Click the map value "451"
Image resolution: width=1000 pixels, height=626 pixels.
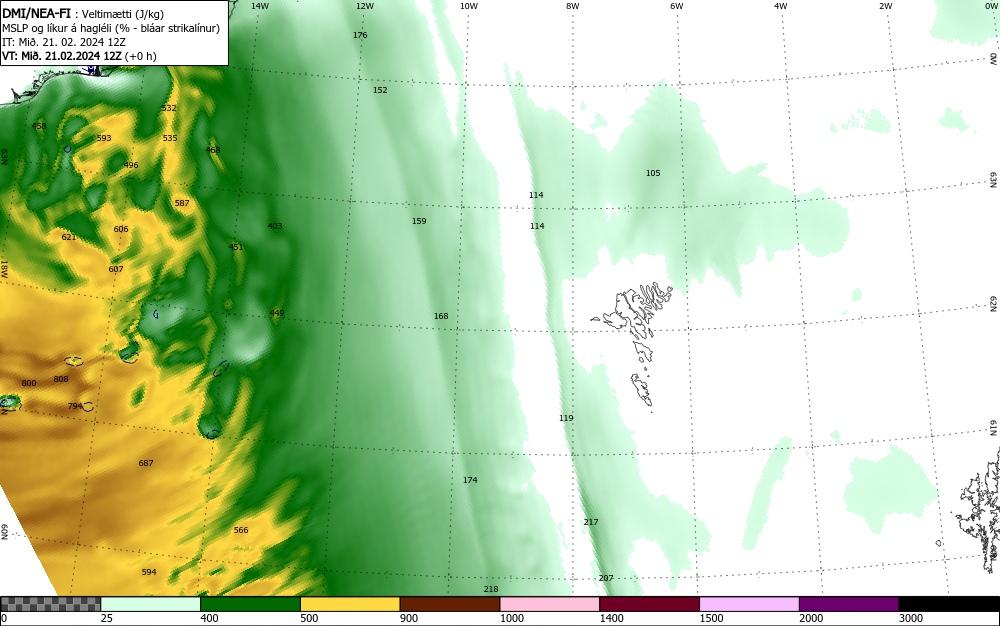pyautogui.click(x=236, y=247)
